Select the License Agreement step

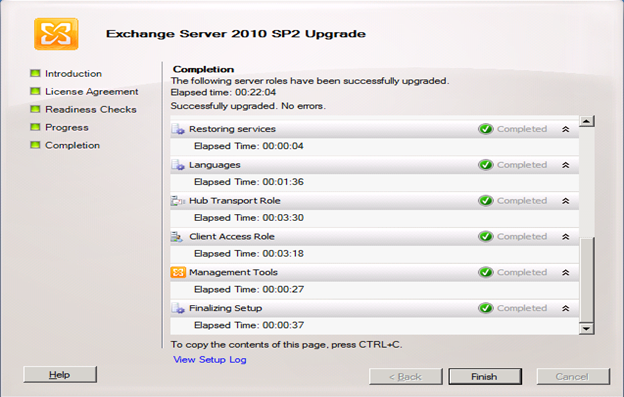click(x=92, y=91)
